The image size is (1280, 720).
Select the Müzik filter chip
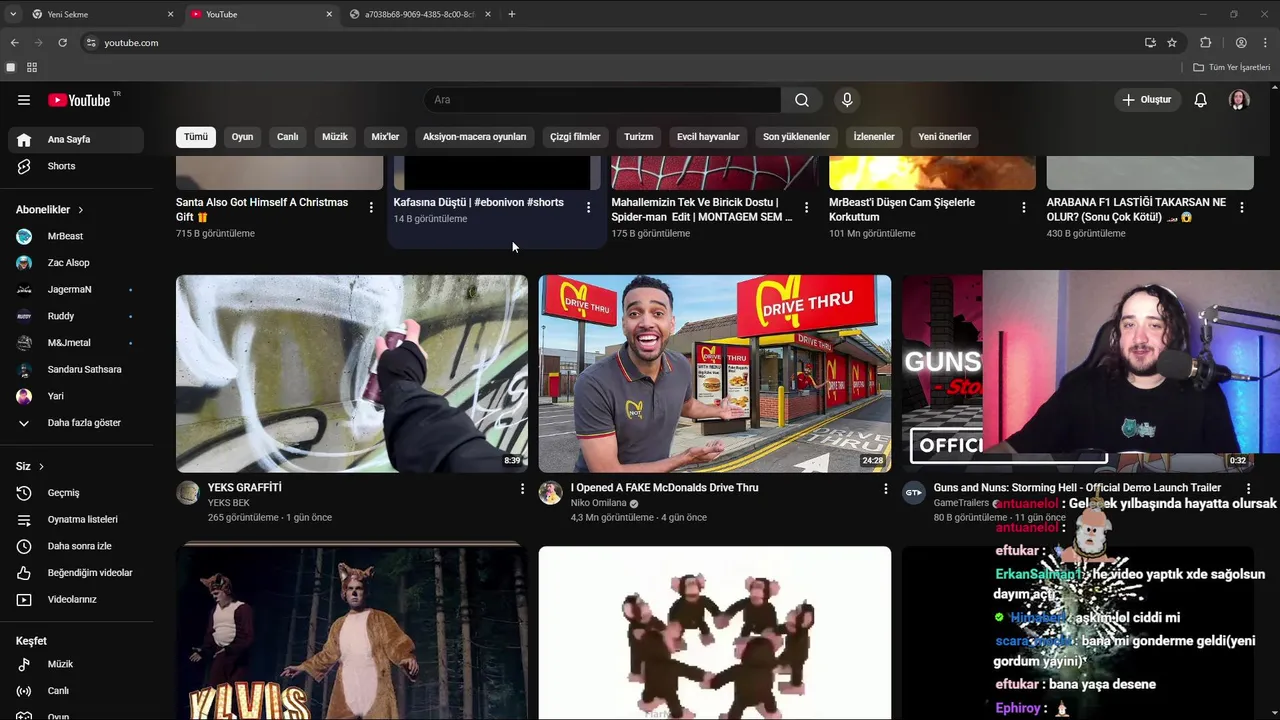coord(335,137)
